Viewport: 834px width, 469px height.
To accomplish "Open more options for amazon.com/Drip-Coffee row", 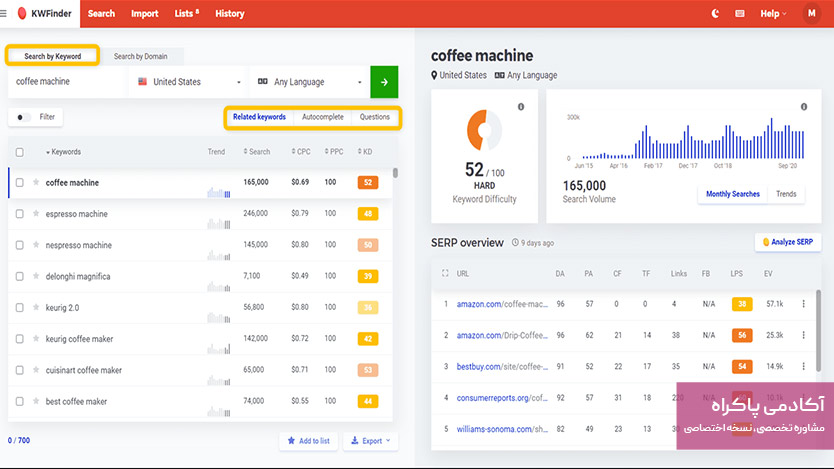I will pos(804,336).
